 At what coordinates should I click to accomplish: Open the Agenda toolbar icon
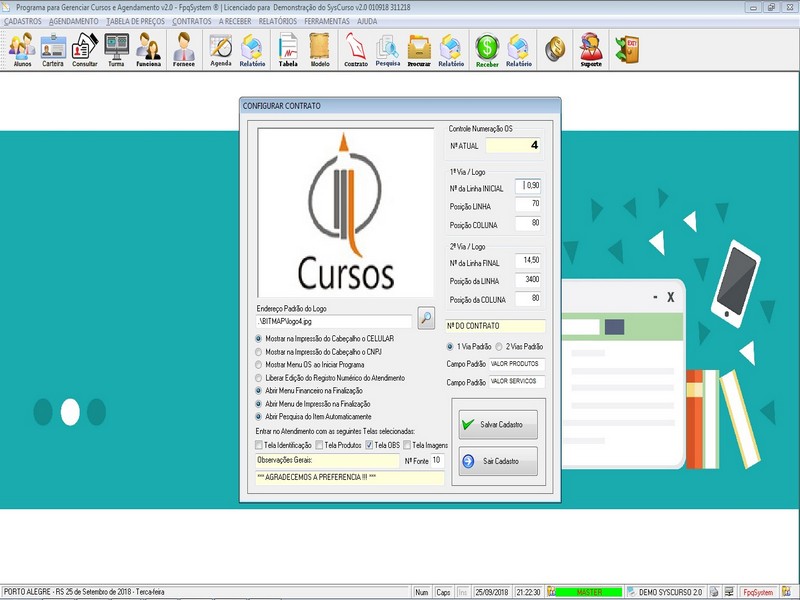(x=220, y=48)
